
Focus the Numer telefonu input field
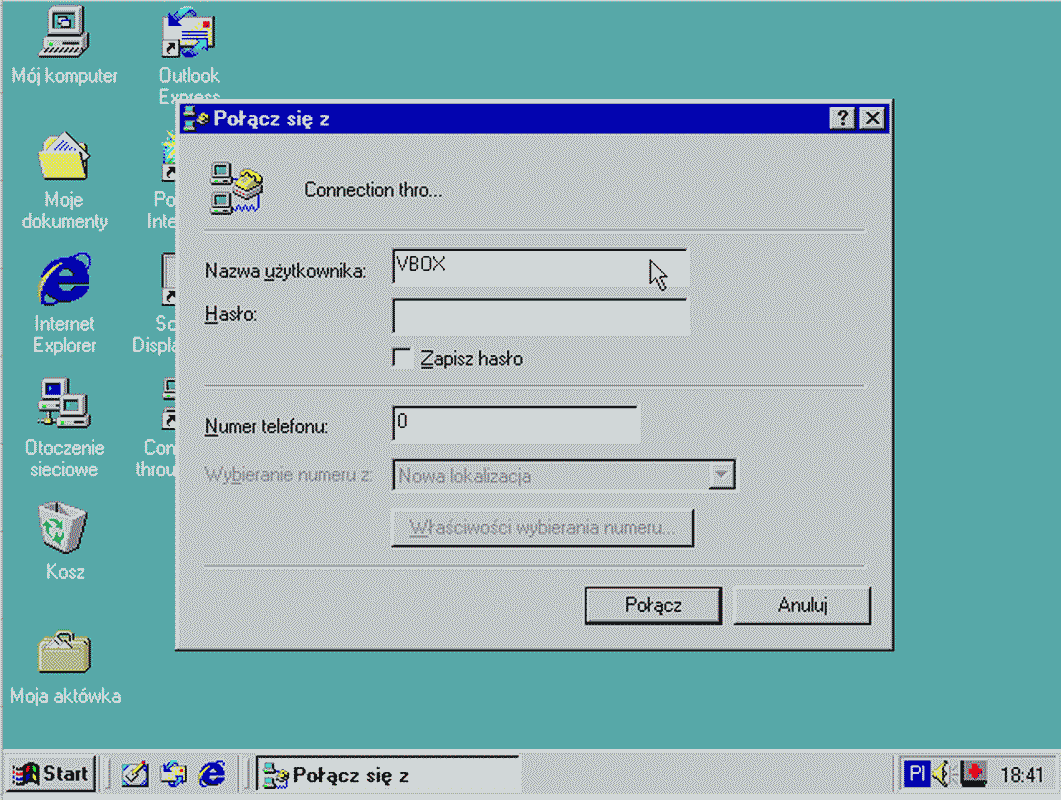pyautogui.click(x=516, y=424)
